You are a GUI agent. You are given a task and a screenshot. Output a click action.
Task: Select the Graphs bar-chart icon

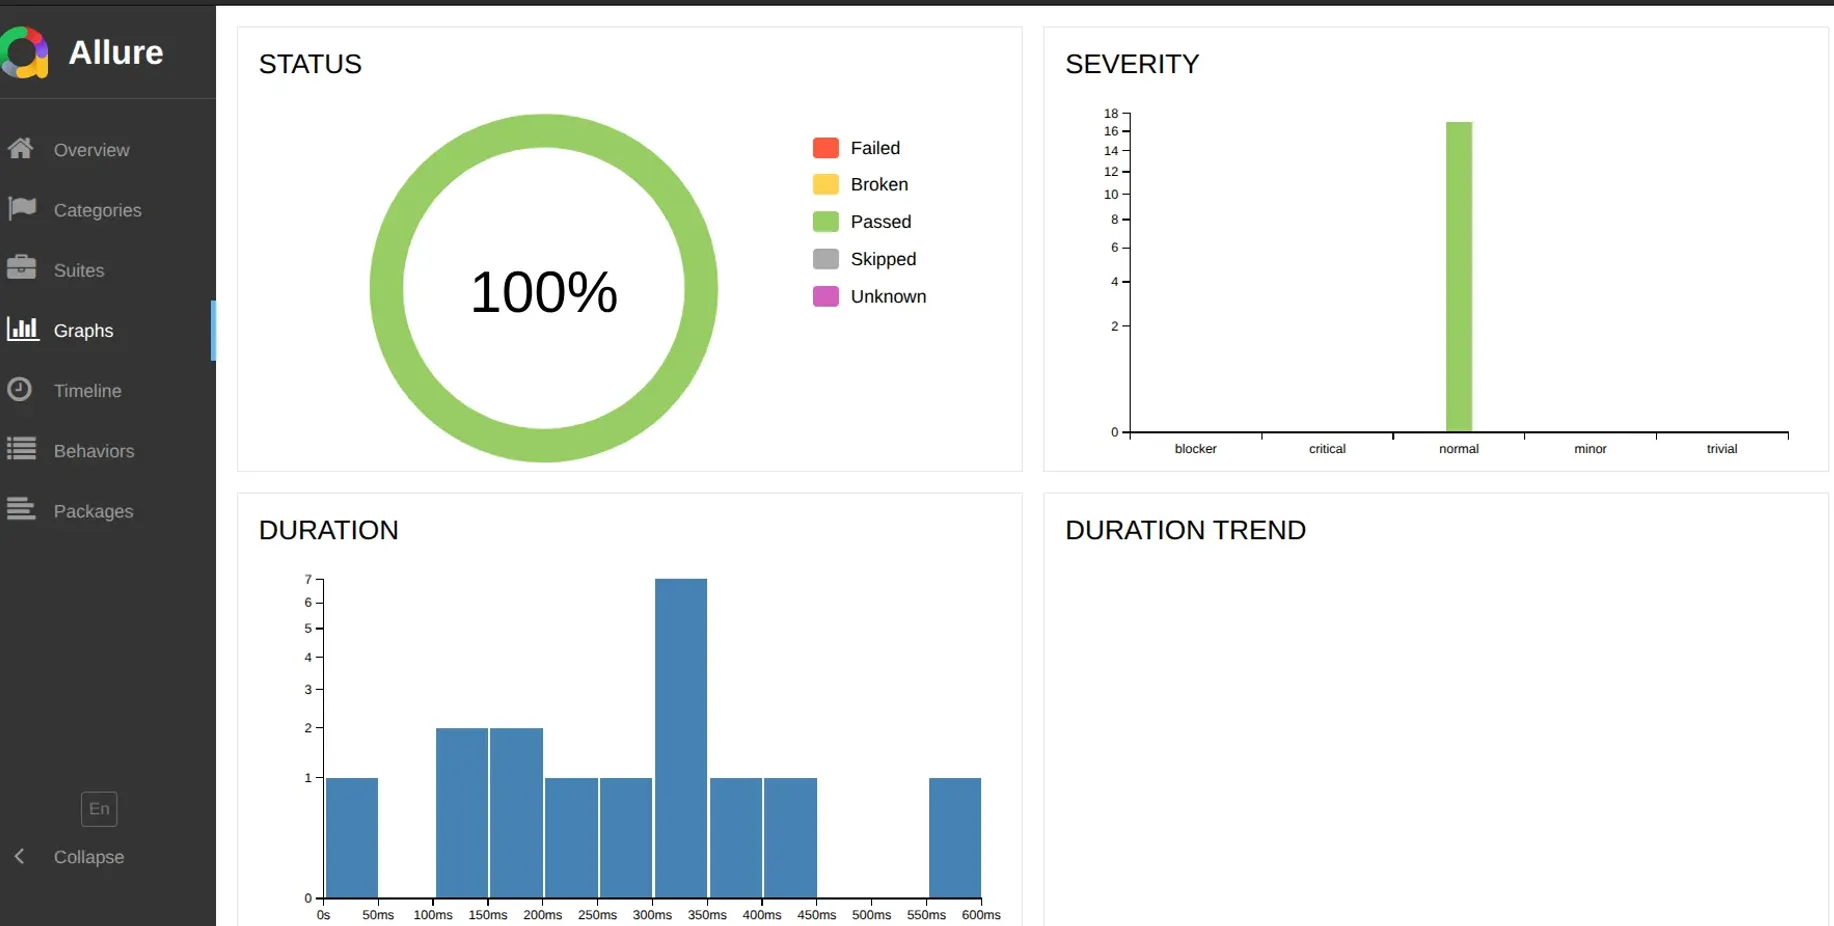click(21, 330)
